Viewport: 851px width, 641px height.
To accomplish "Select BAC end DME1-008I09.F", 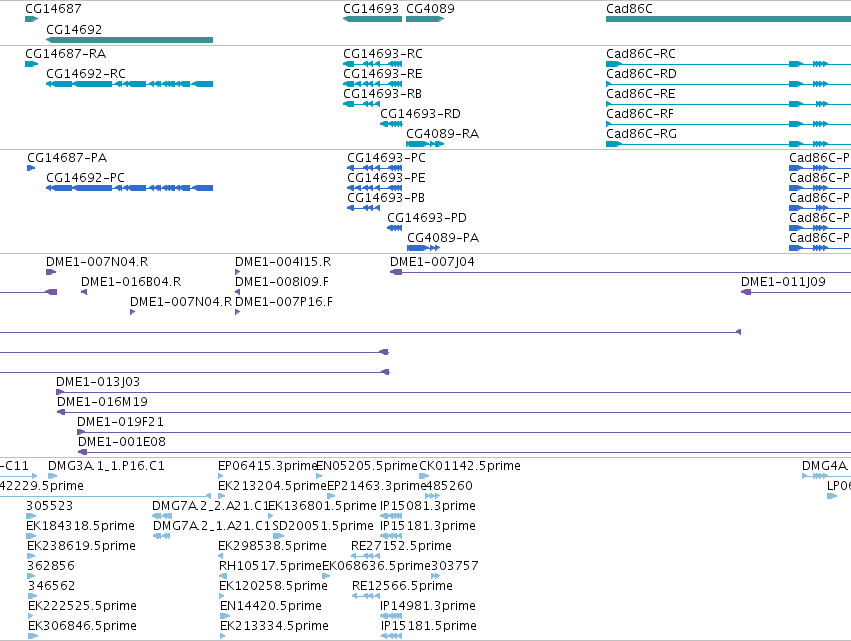I will pyautogui.click(x=282, y=282).
